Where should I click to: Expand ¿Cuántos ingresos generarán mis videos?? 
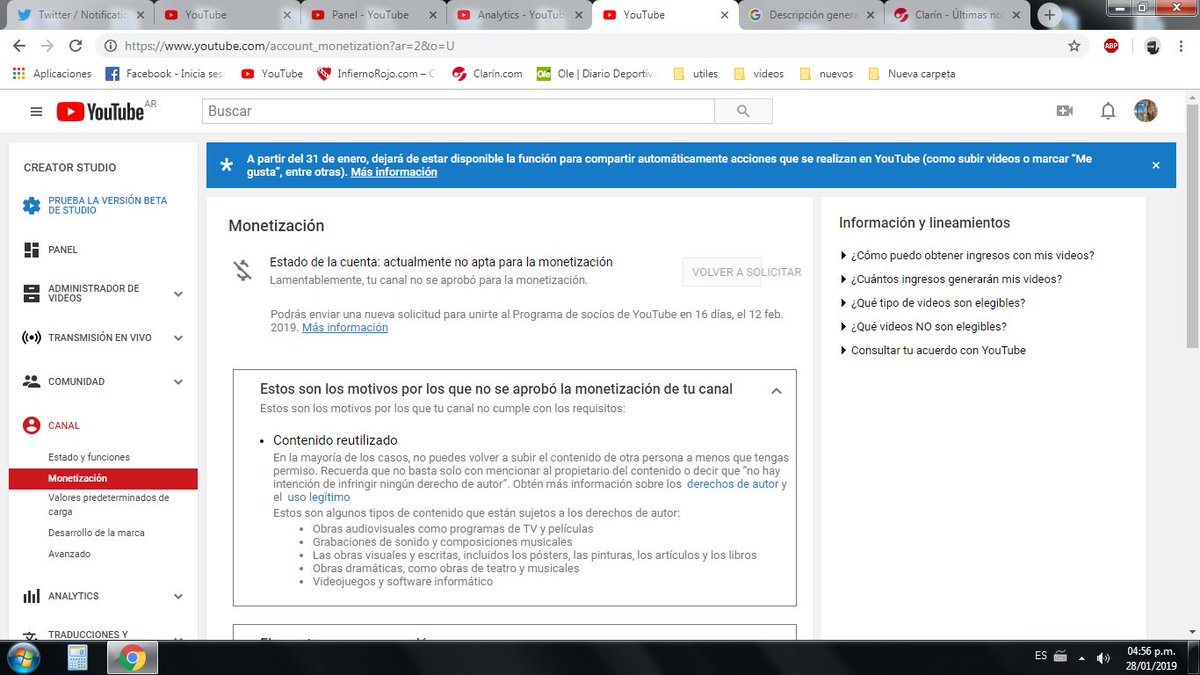click(x=950, y=279)
